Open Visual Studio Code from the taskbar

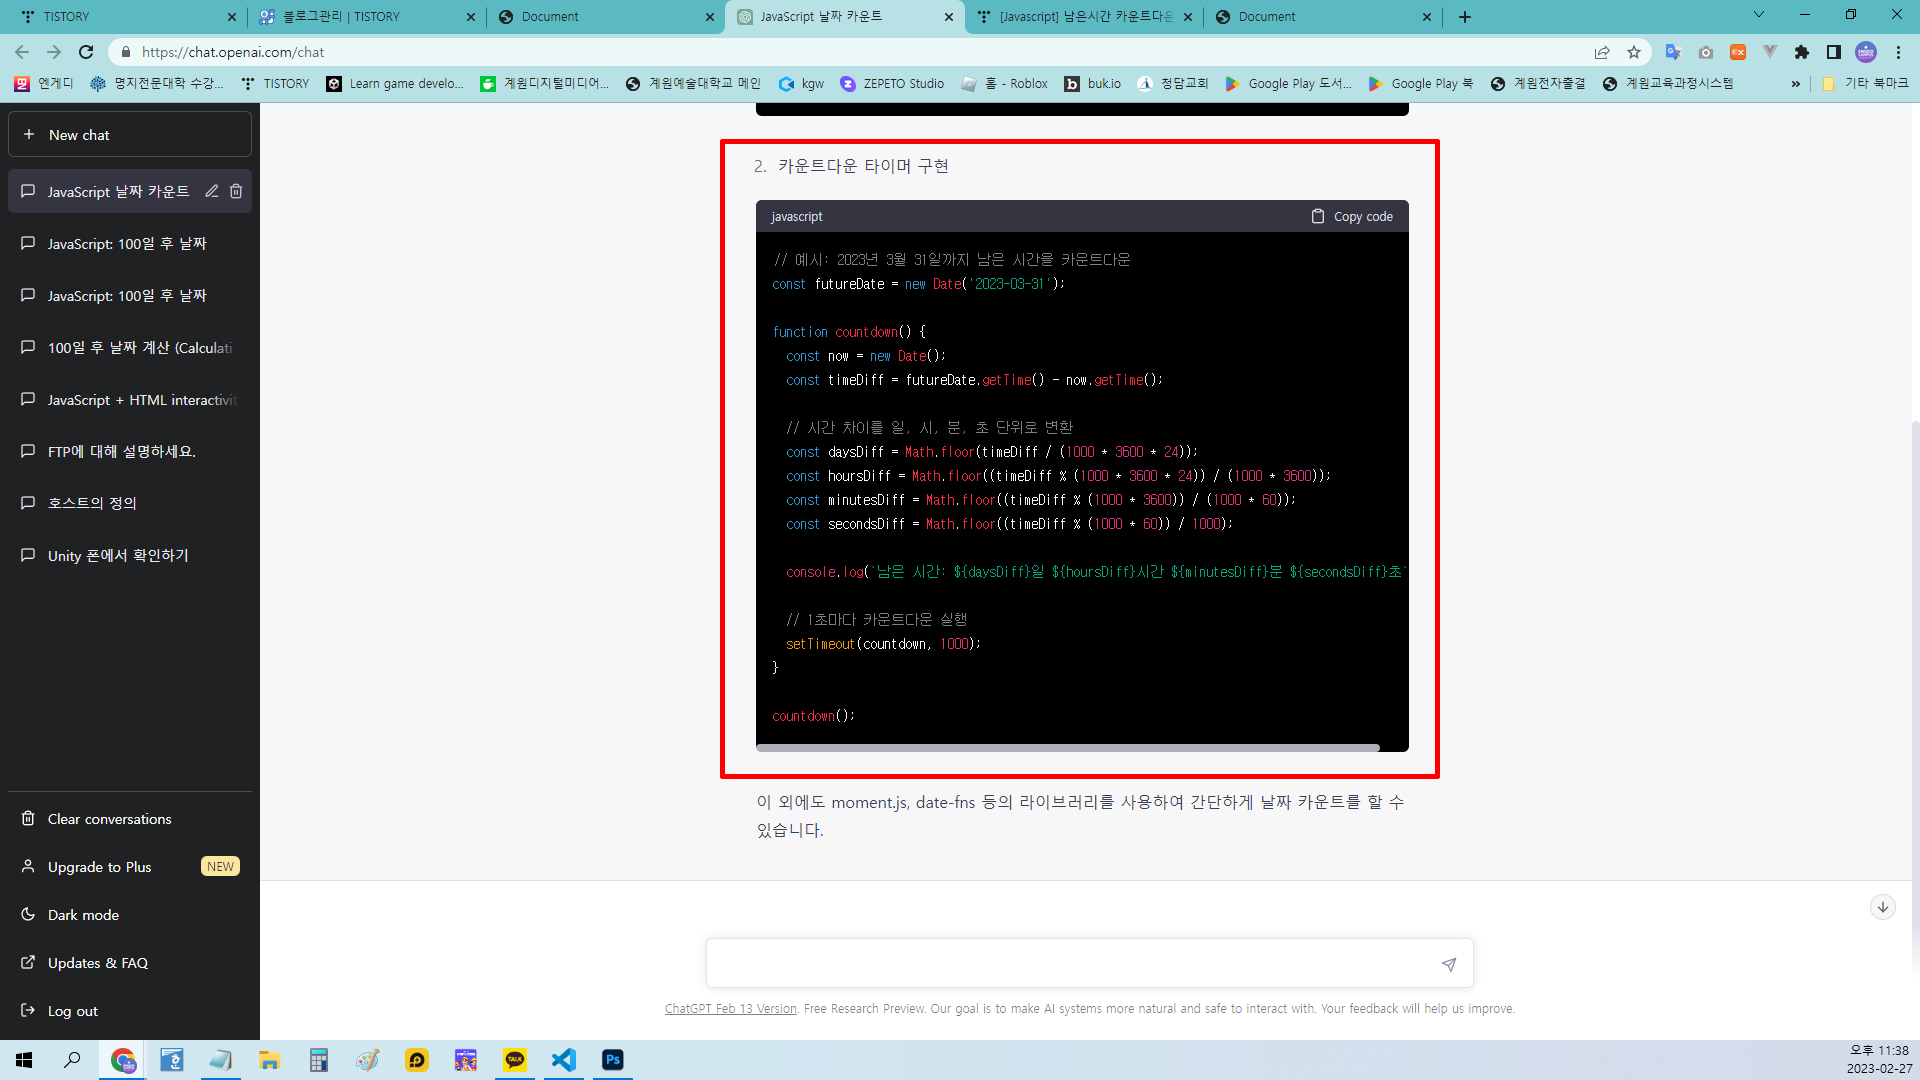point(564,1060)
